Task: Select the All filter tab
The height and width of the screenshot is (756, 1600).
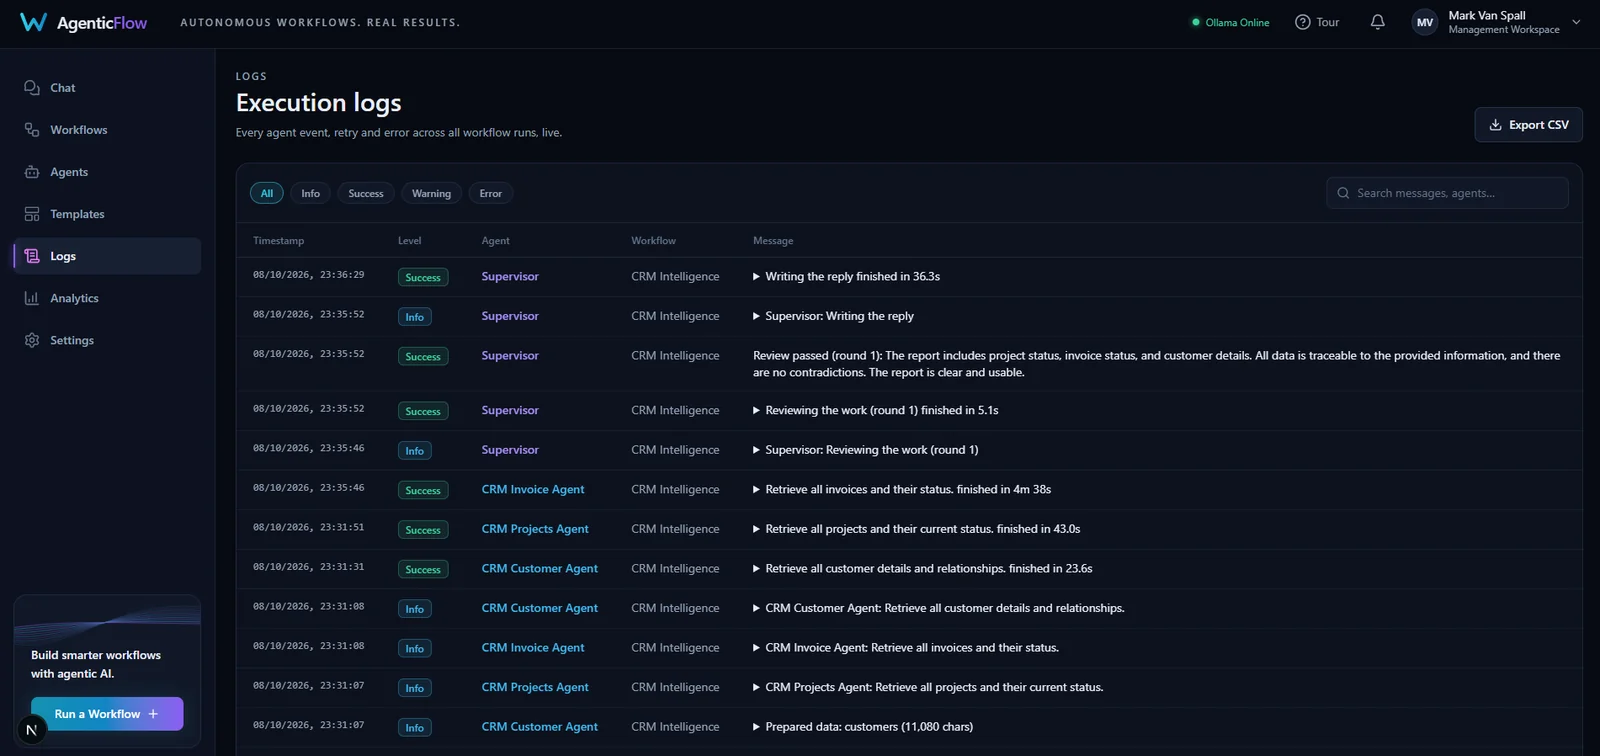Action: [267, 193]
